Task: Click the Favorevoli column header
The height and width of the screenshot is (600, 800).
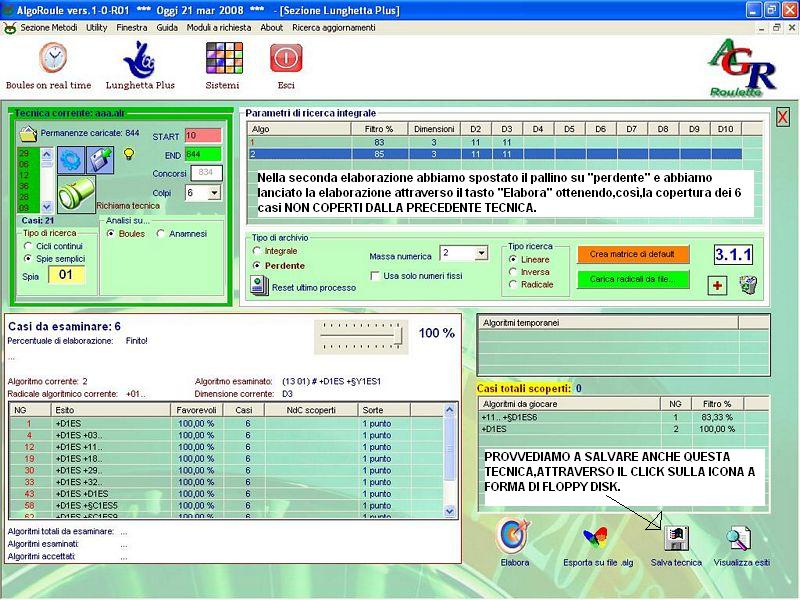Action: [x=196, y=410]
